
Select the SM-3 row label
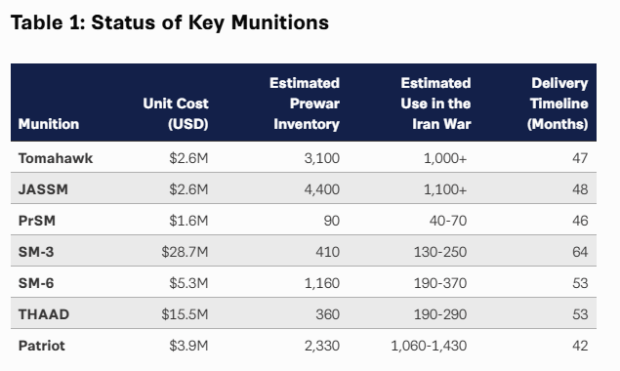pos(36,252)
